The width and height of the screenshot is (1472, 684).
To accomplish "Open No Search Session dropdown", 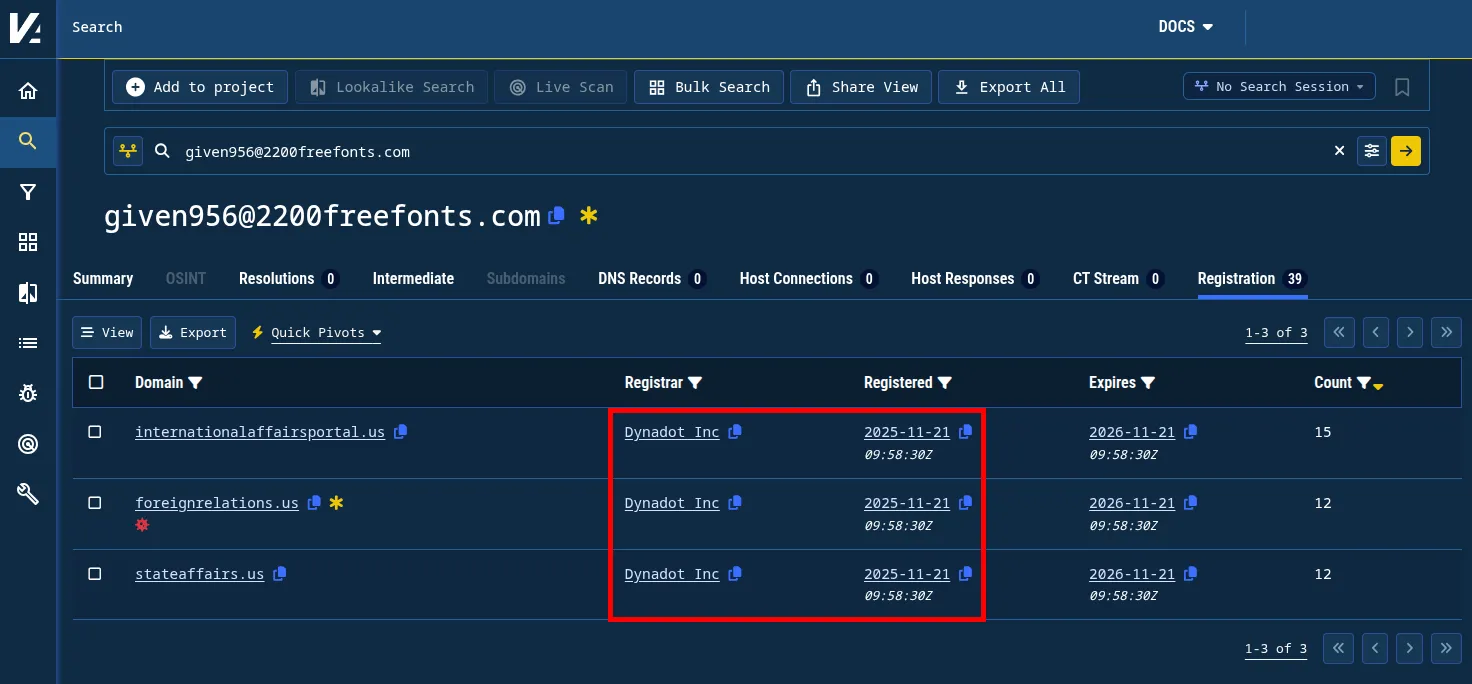I will point(1279,87).
